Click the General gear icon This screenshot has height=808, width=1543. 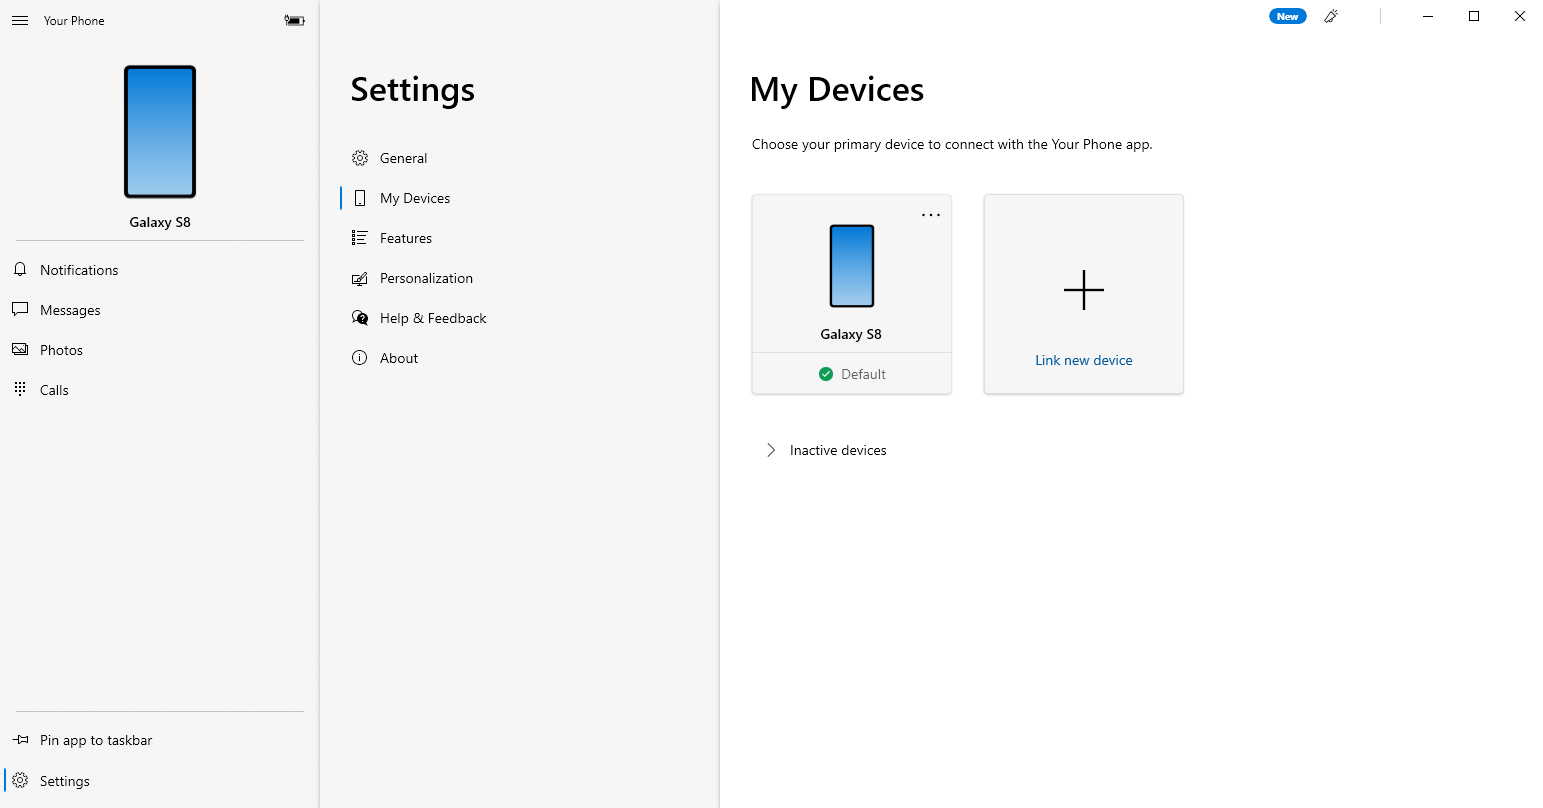[360, 158]
